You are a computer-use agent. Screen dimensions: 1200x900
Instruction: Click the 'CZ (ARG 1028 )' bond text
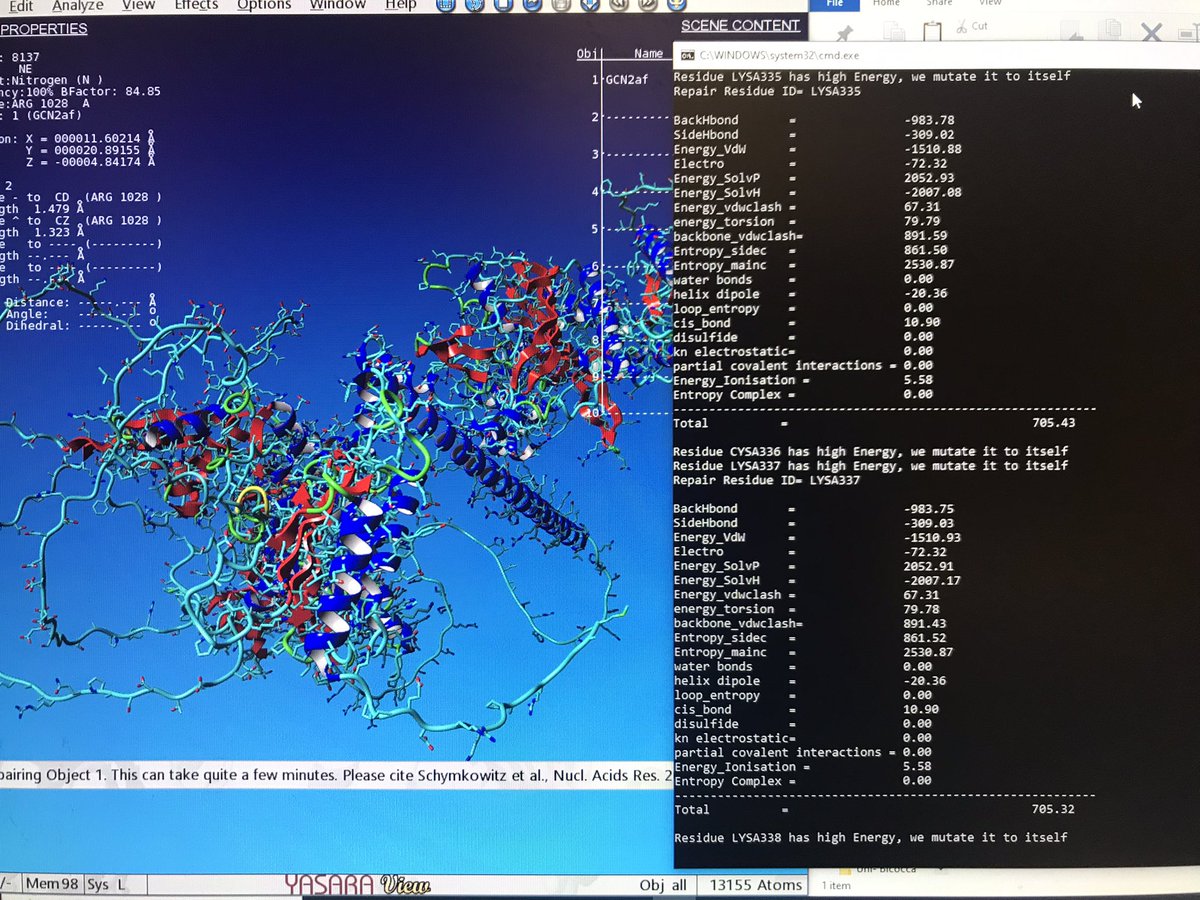(109, 220)
